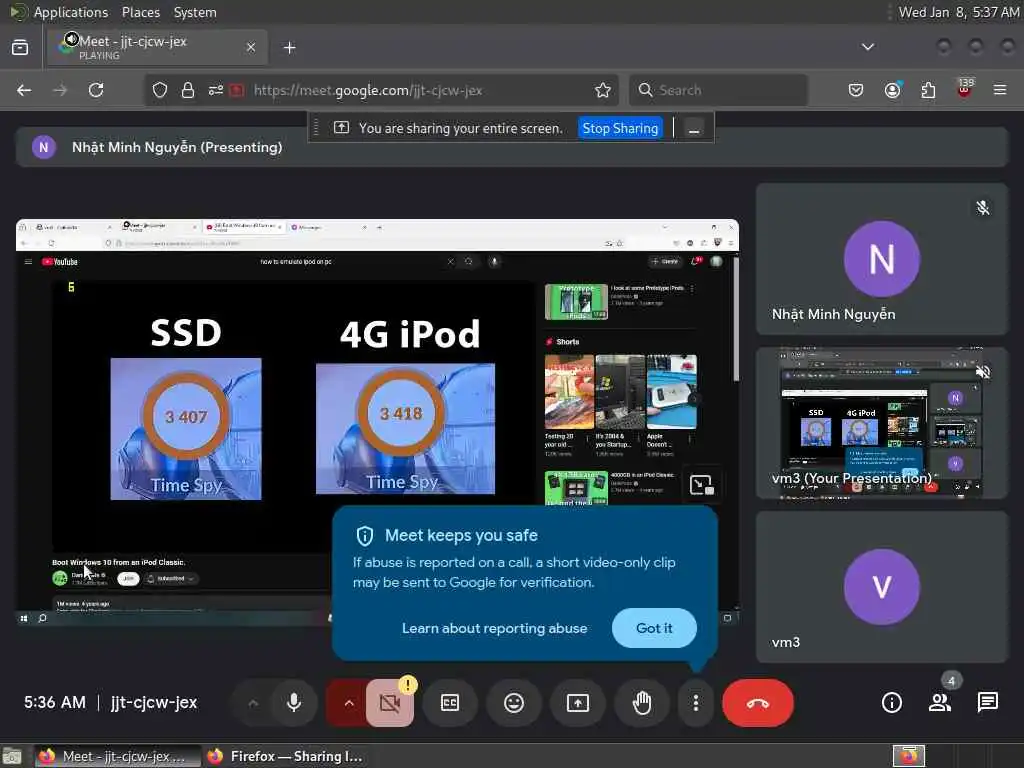Open the list all tabs chevron
Image resolution: width=1024 pixels, height=768 pixels.
(868, 47)
